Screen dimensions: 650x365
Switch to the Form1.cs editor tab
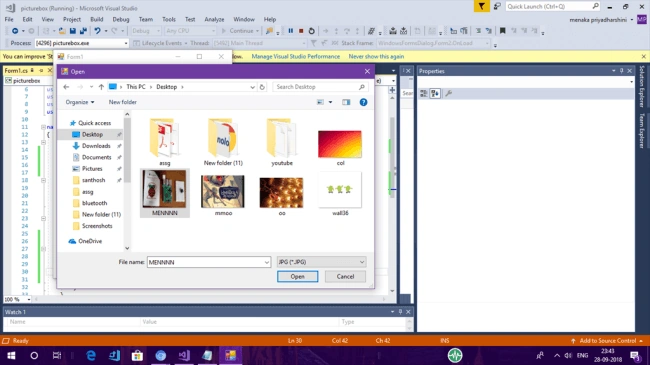(x=16, y=71)
